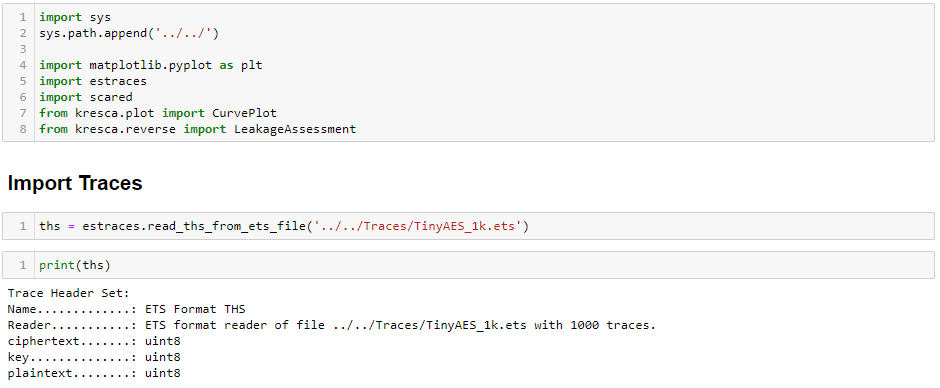Image resolution: width=940 pixels, height=388 pixels.
Task: Click line number 1 of print cell
Action: tap(23, 264)
